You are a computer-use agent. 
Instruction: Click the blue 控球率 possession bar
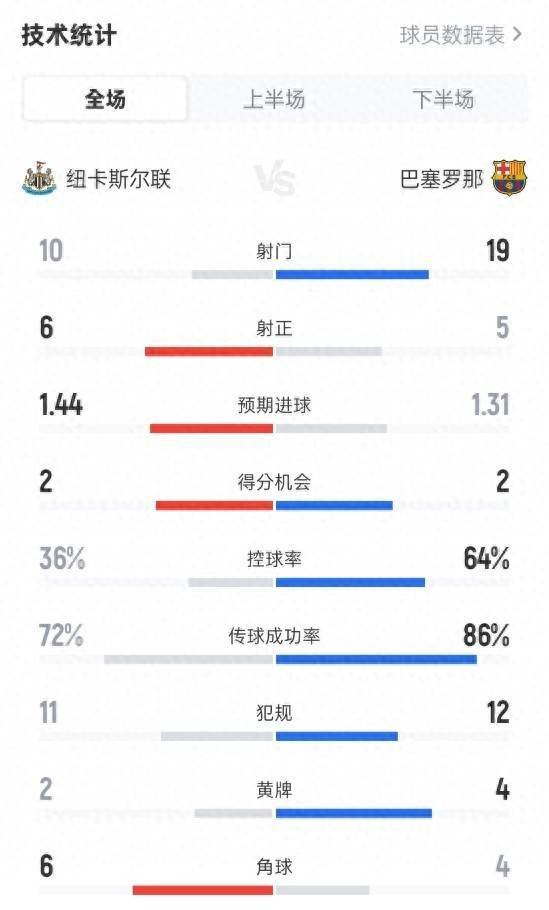coord(351,583)
